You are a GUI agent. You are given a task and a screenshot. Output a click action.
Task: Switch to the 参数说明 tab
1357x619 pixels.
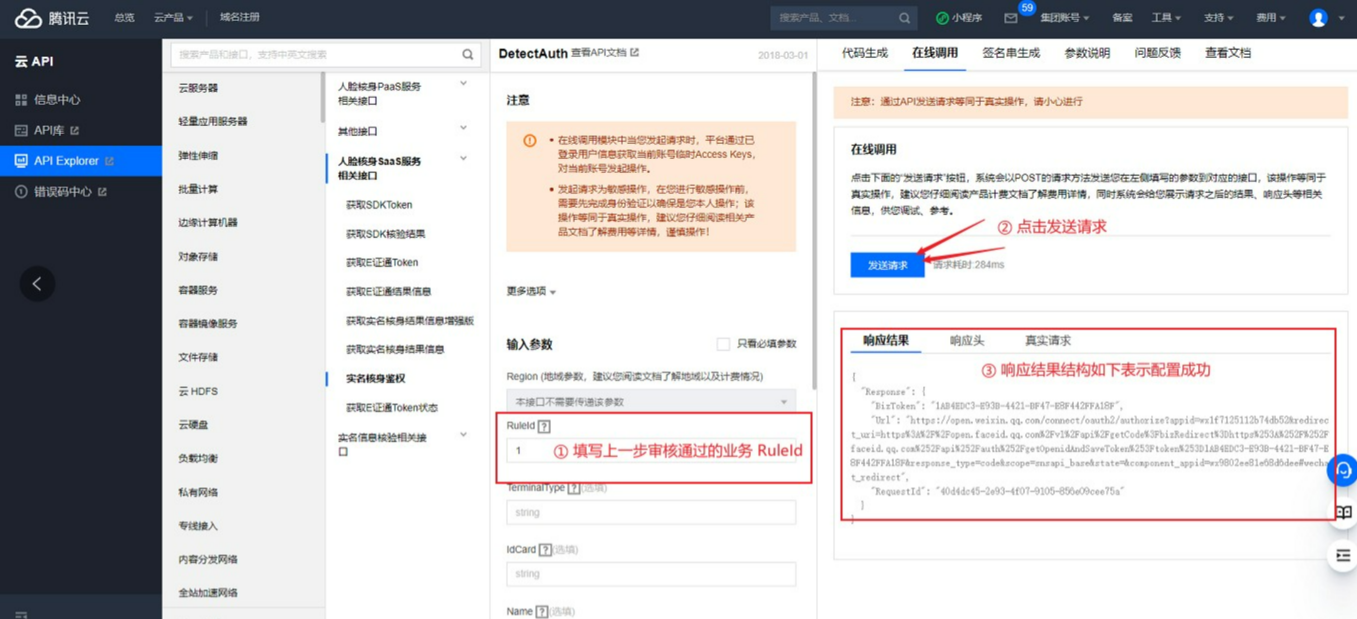coord(1087,53)
